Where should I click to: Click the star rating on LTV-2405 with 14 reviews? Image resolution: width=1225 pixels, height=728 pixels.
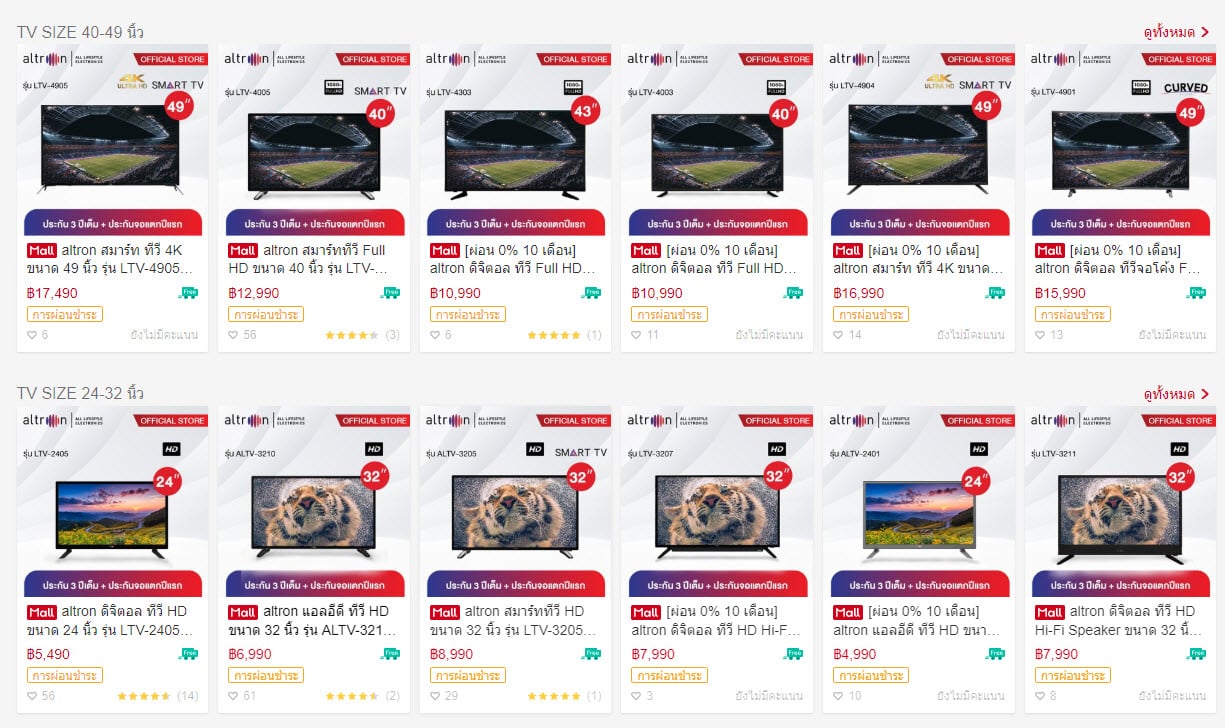pyautogui.click(x=143, y=696)
